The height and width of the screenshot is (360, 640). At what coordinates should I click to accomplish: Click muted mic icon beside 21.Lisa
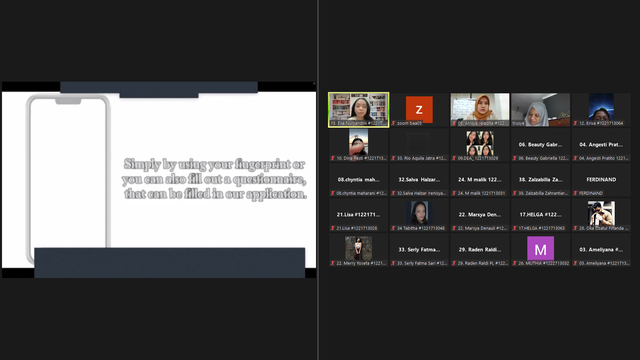[333, 228]
